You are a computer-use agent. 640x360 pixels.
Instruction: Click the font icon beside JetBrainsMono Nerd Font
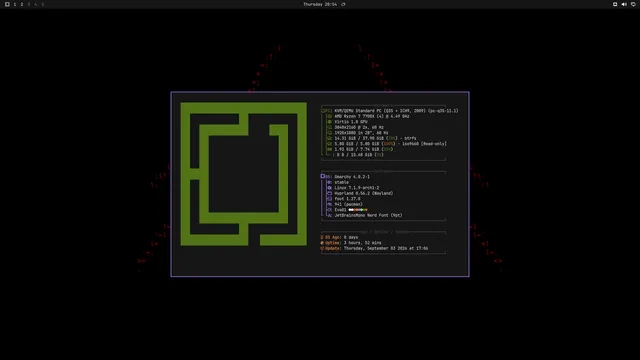click(330, 216)
